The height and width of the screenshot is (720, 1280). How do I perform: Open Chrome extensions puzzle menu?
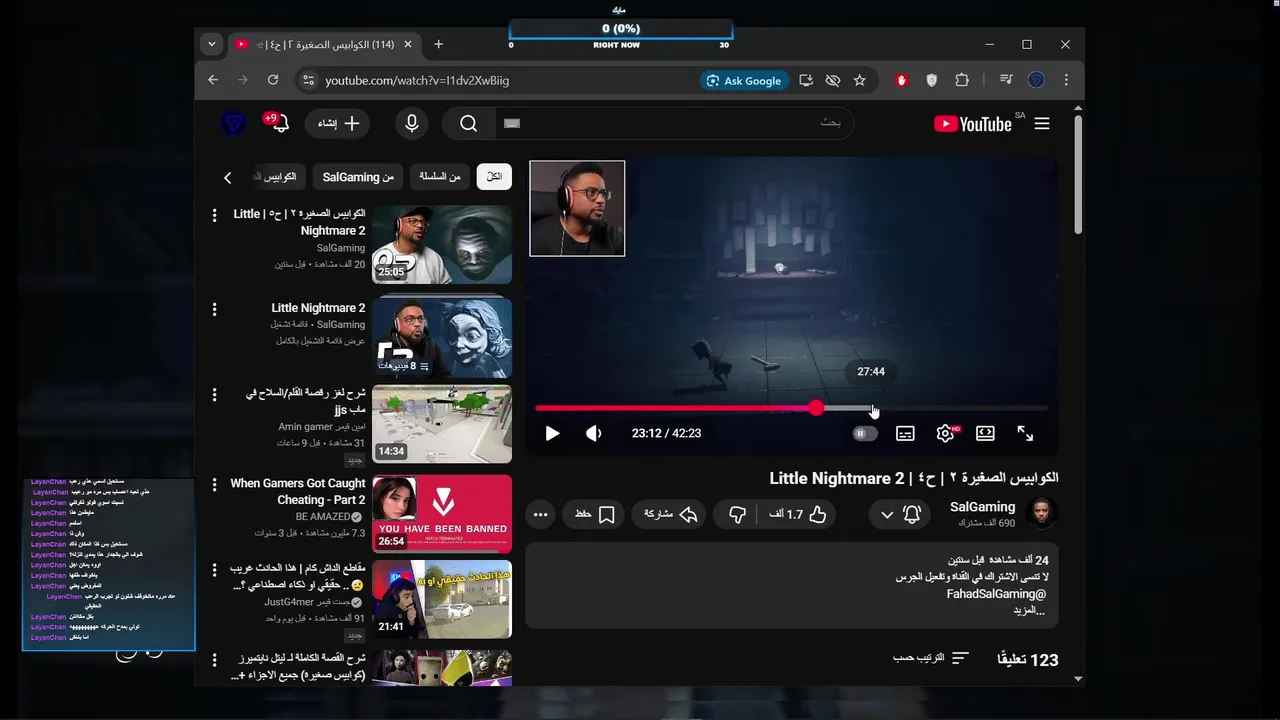coord(962,80)
